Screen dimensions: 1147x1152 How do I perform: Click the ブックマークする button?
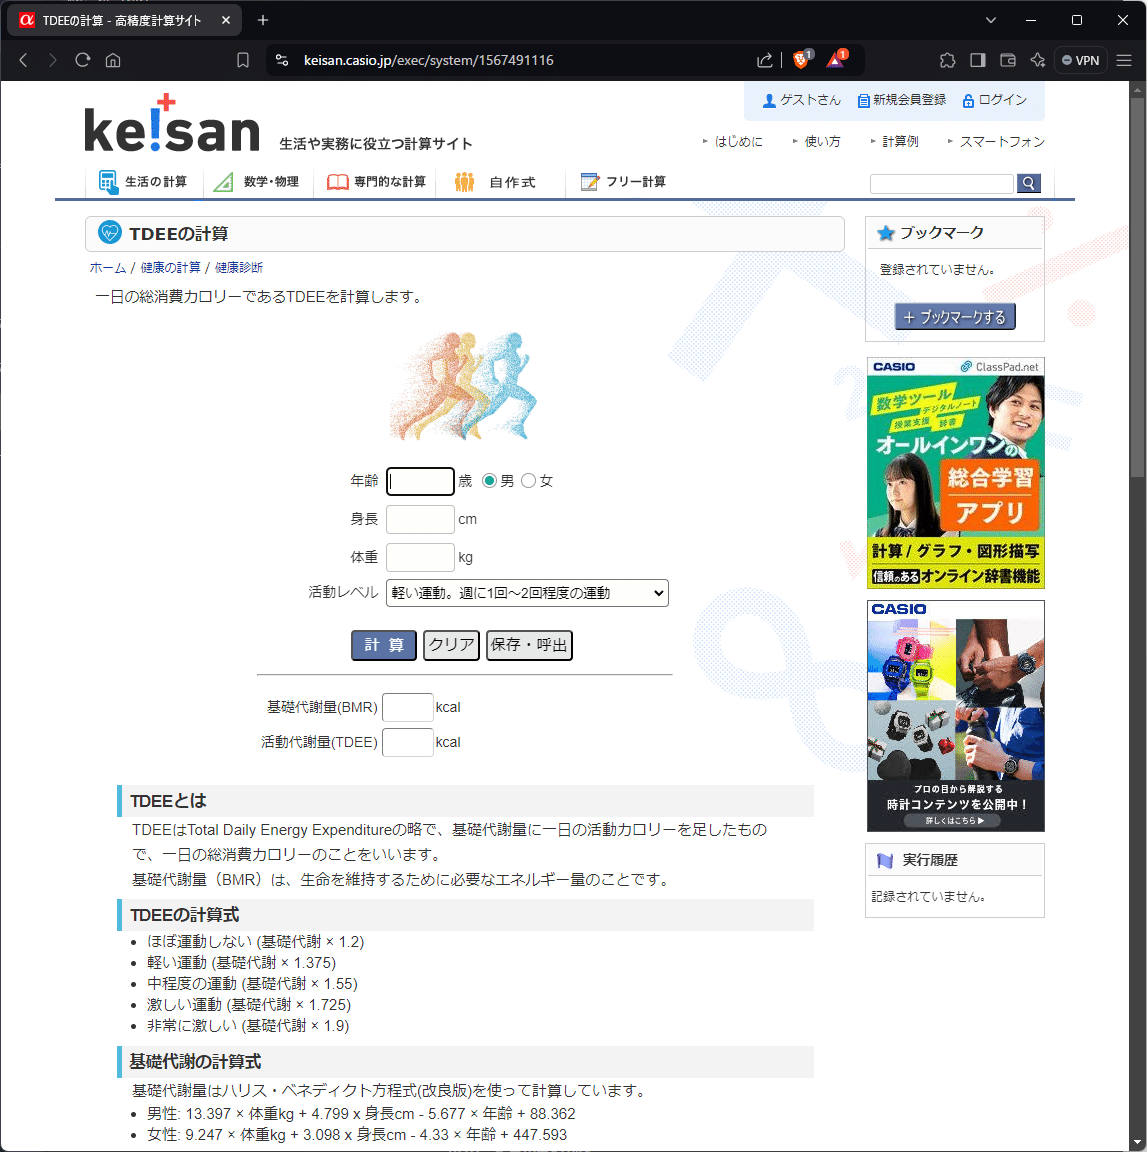coord(954,317)
